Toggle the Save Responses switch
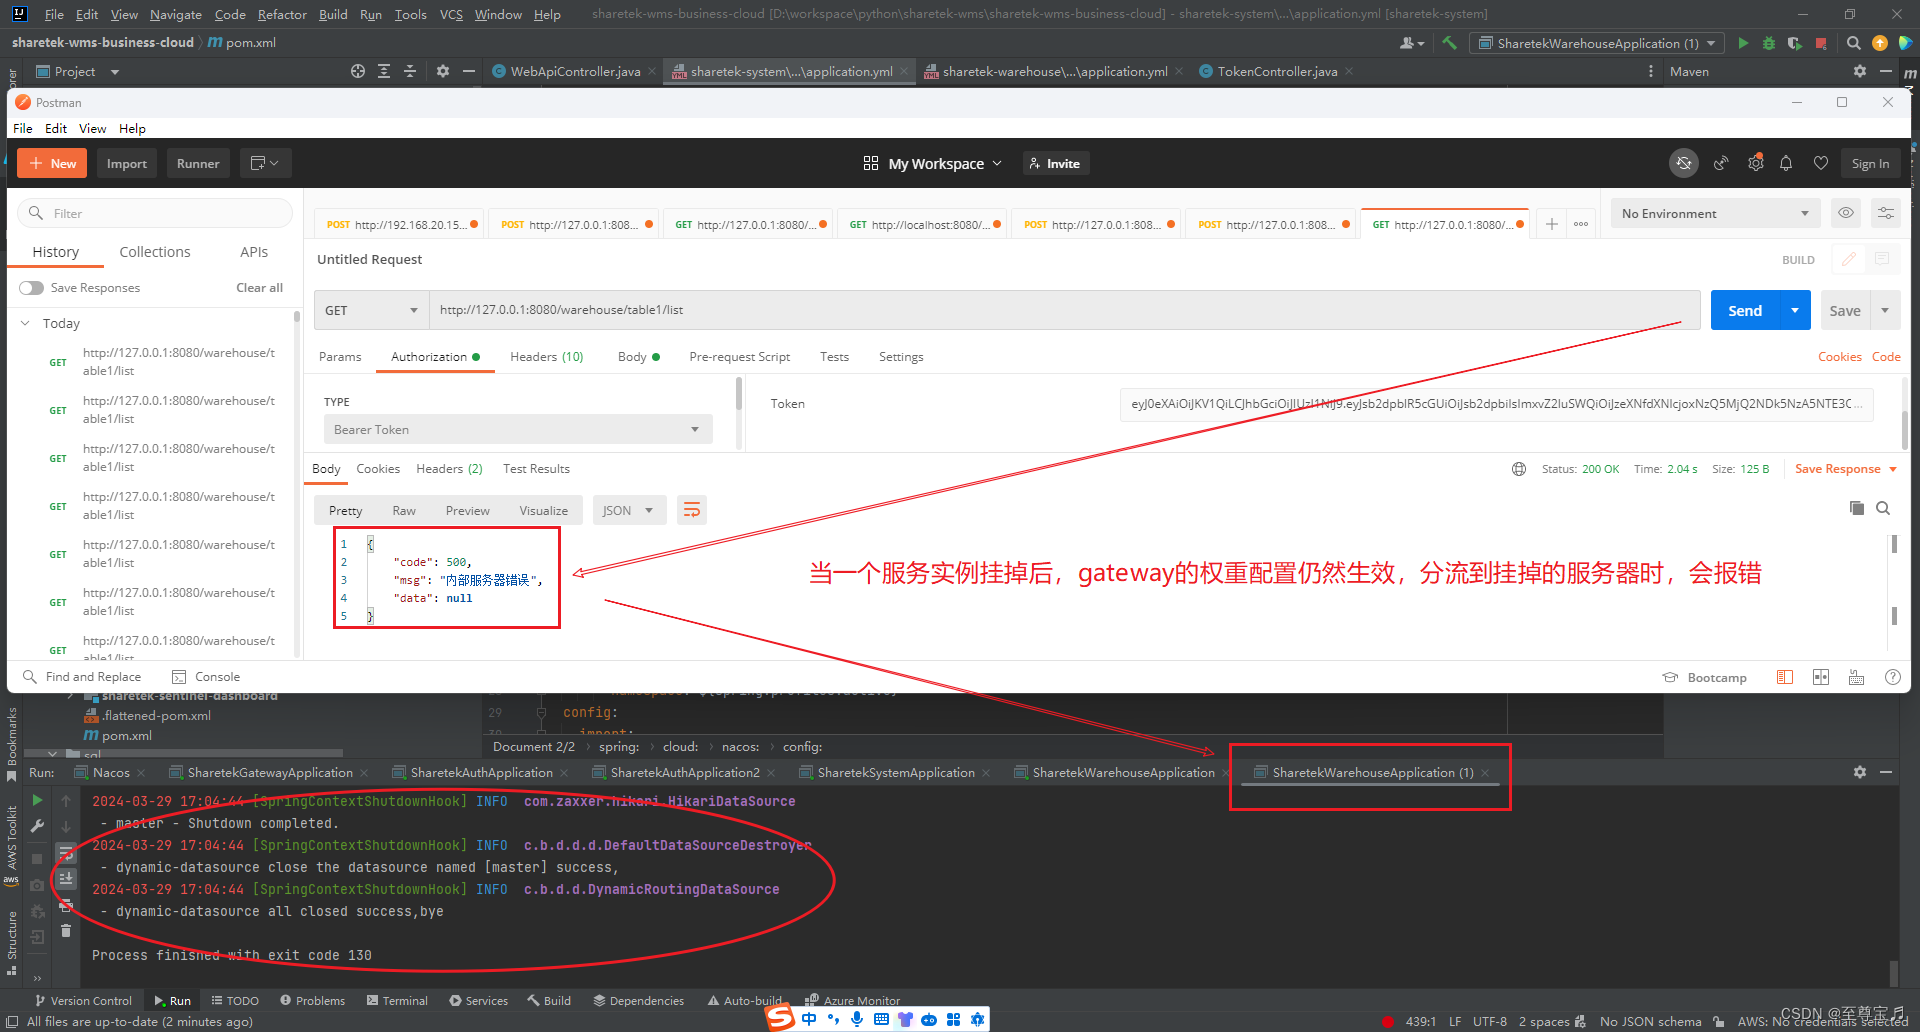1920x1032 pixels. pos(31,288)
